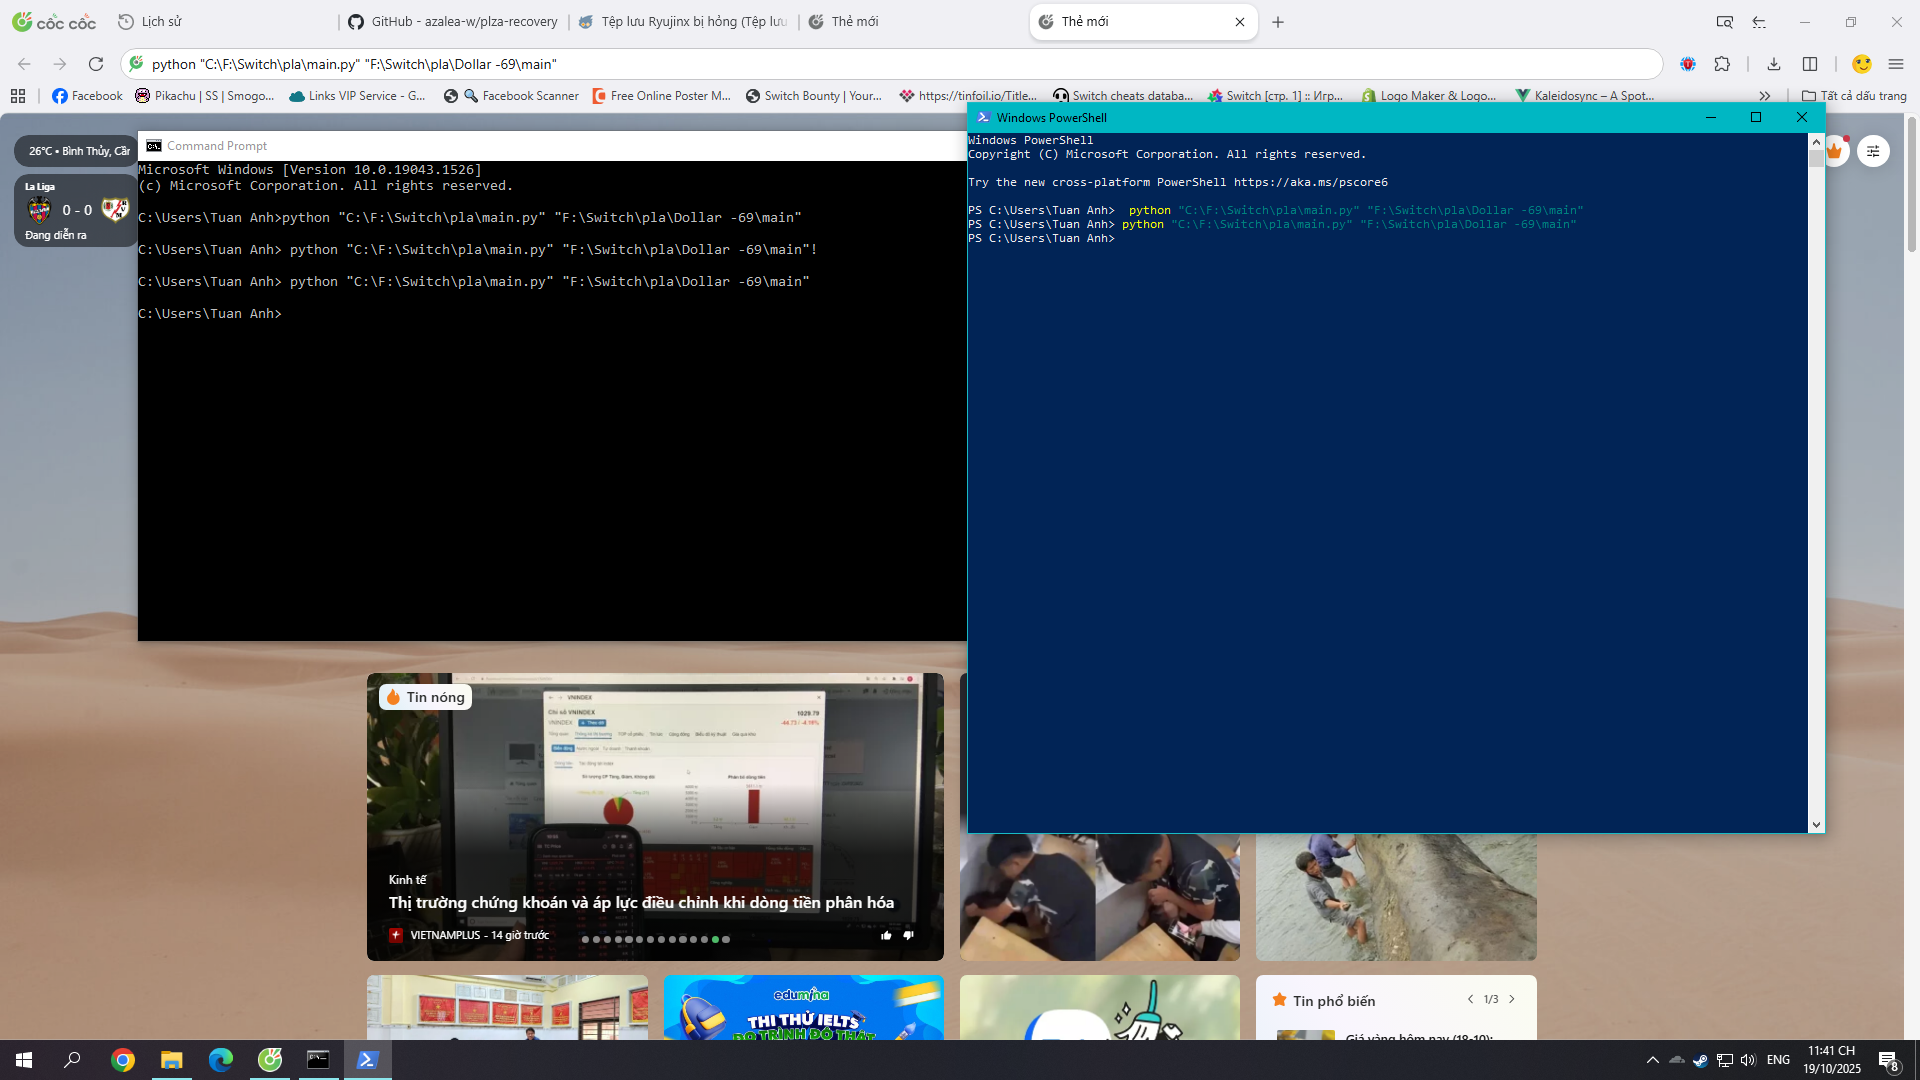Open volume control in system tray
Image resolution: width=1920 pixels, height=1080 pixels.
click(x=1748, y=1060)
